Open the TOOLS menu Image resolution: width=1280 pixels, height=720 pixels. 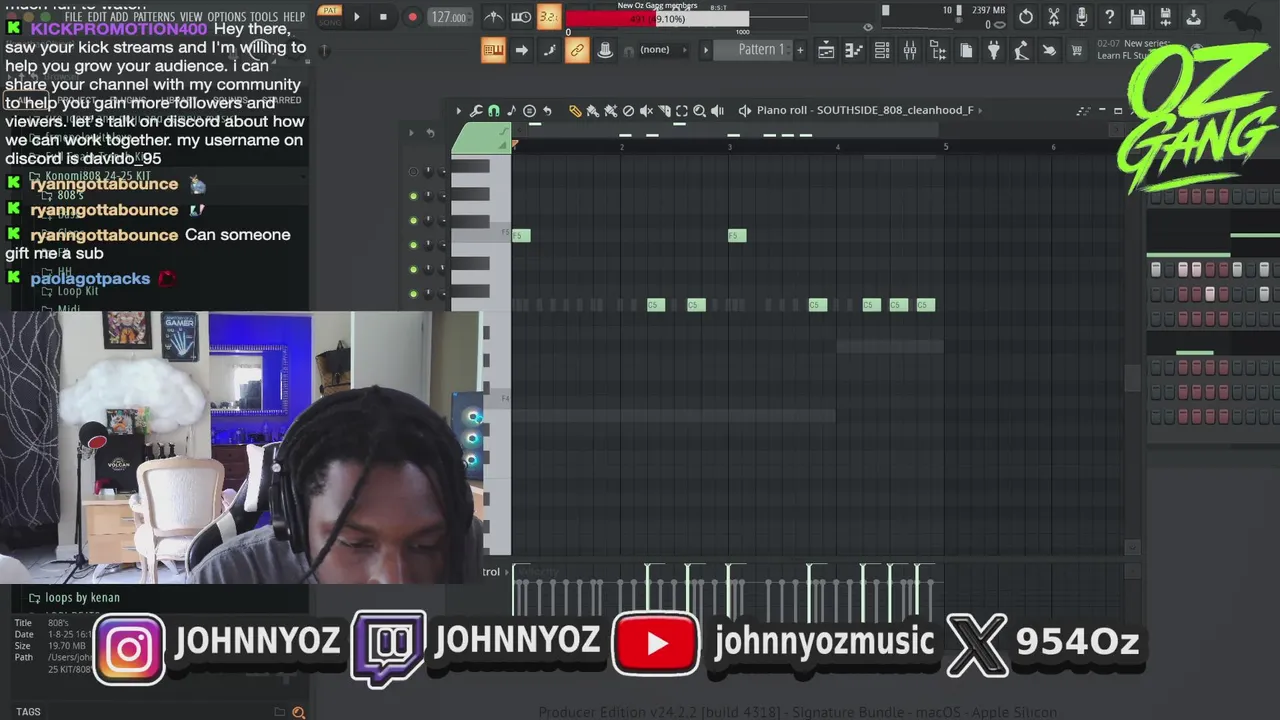pos(264,17)
